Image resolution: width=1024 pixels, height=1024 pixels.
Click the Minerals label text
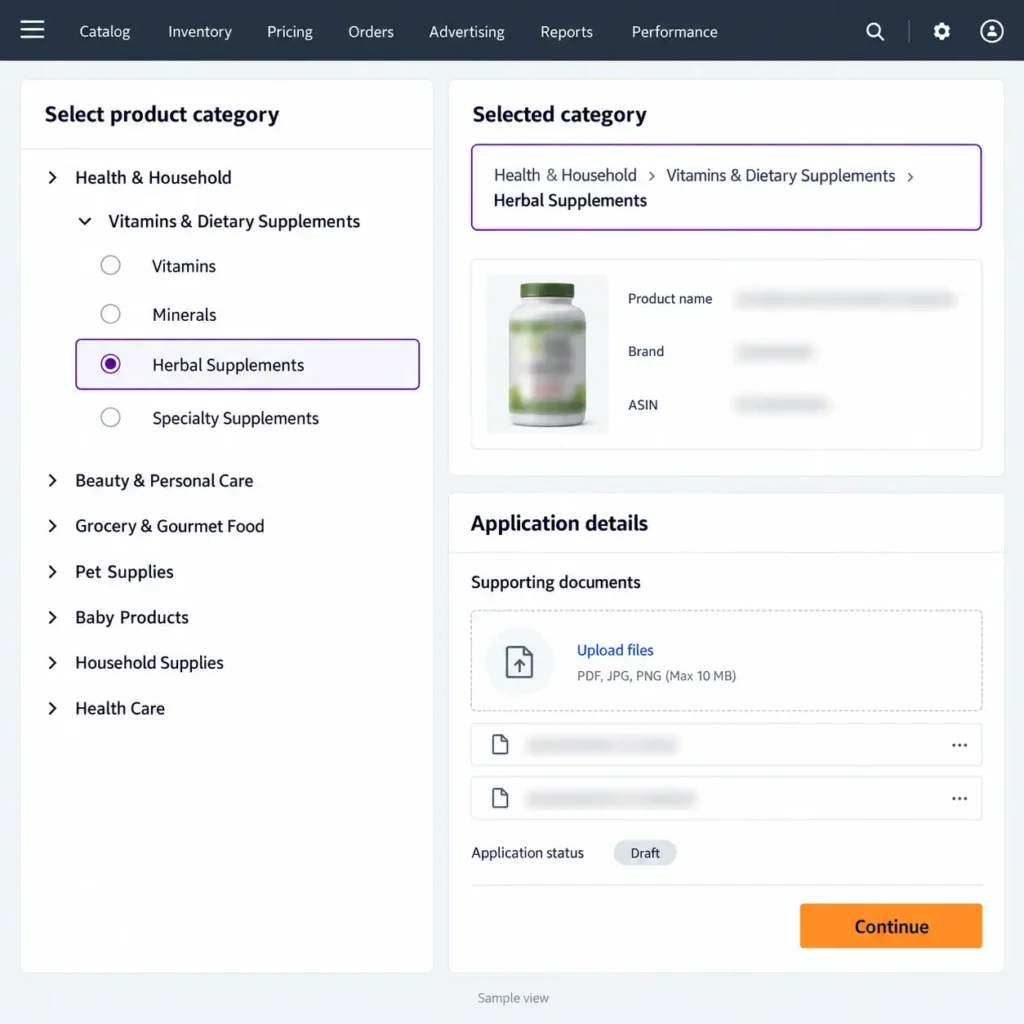[x=184, y=315]
